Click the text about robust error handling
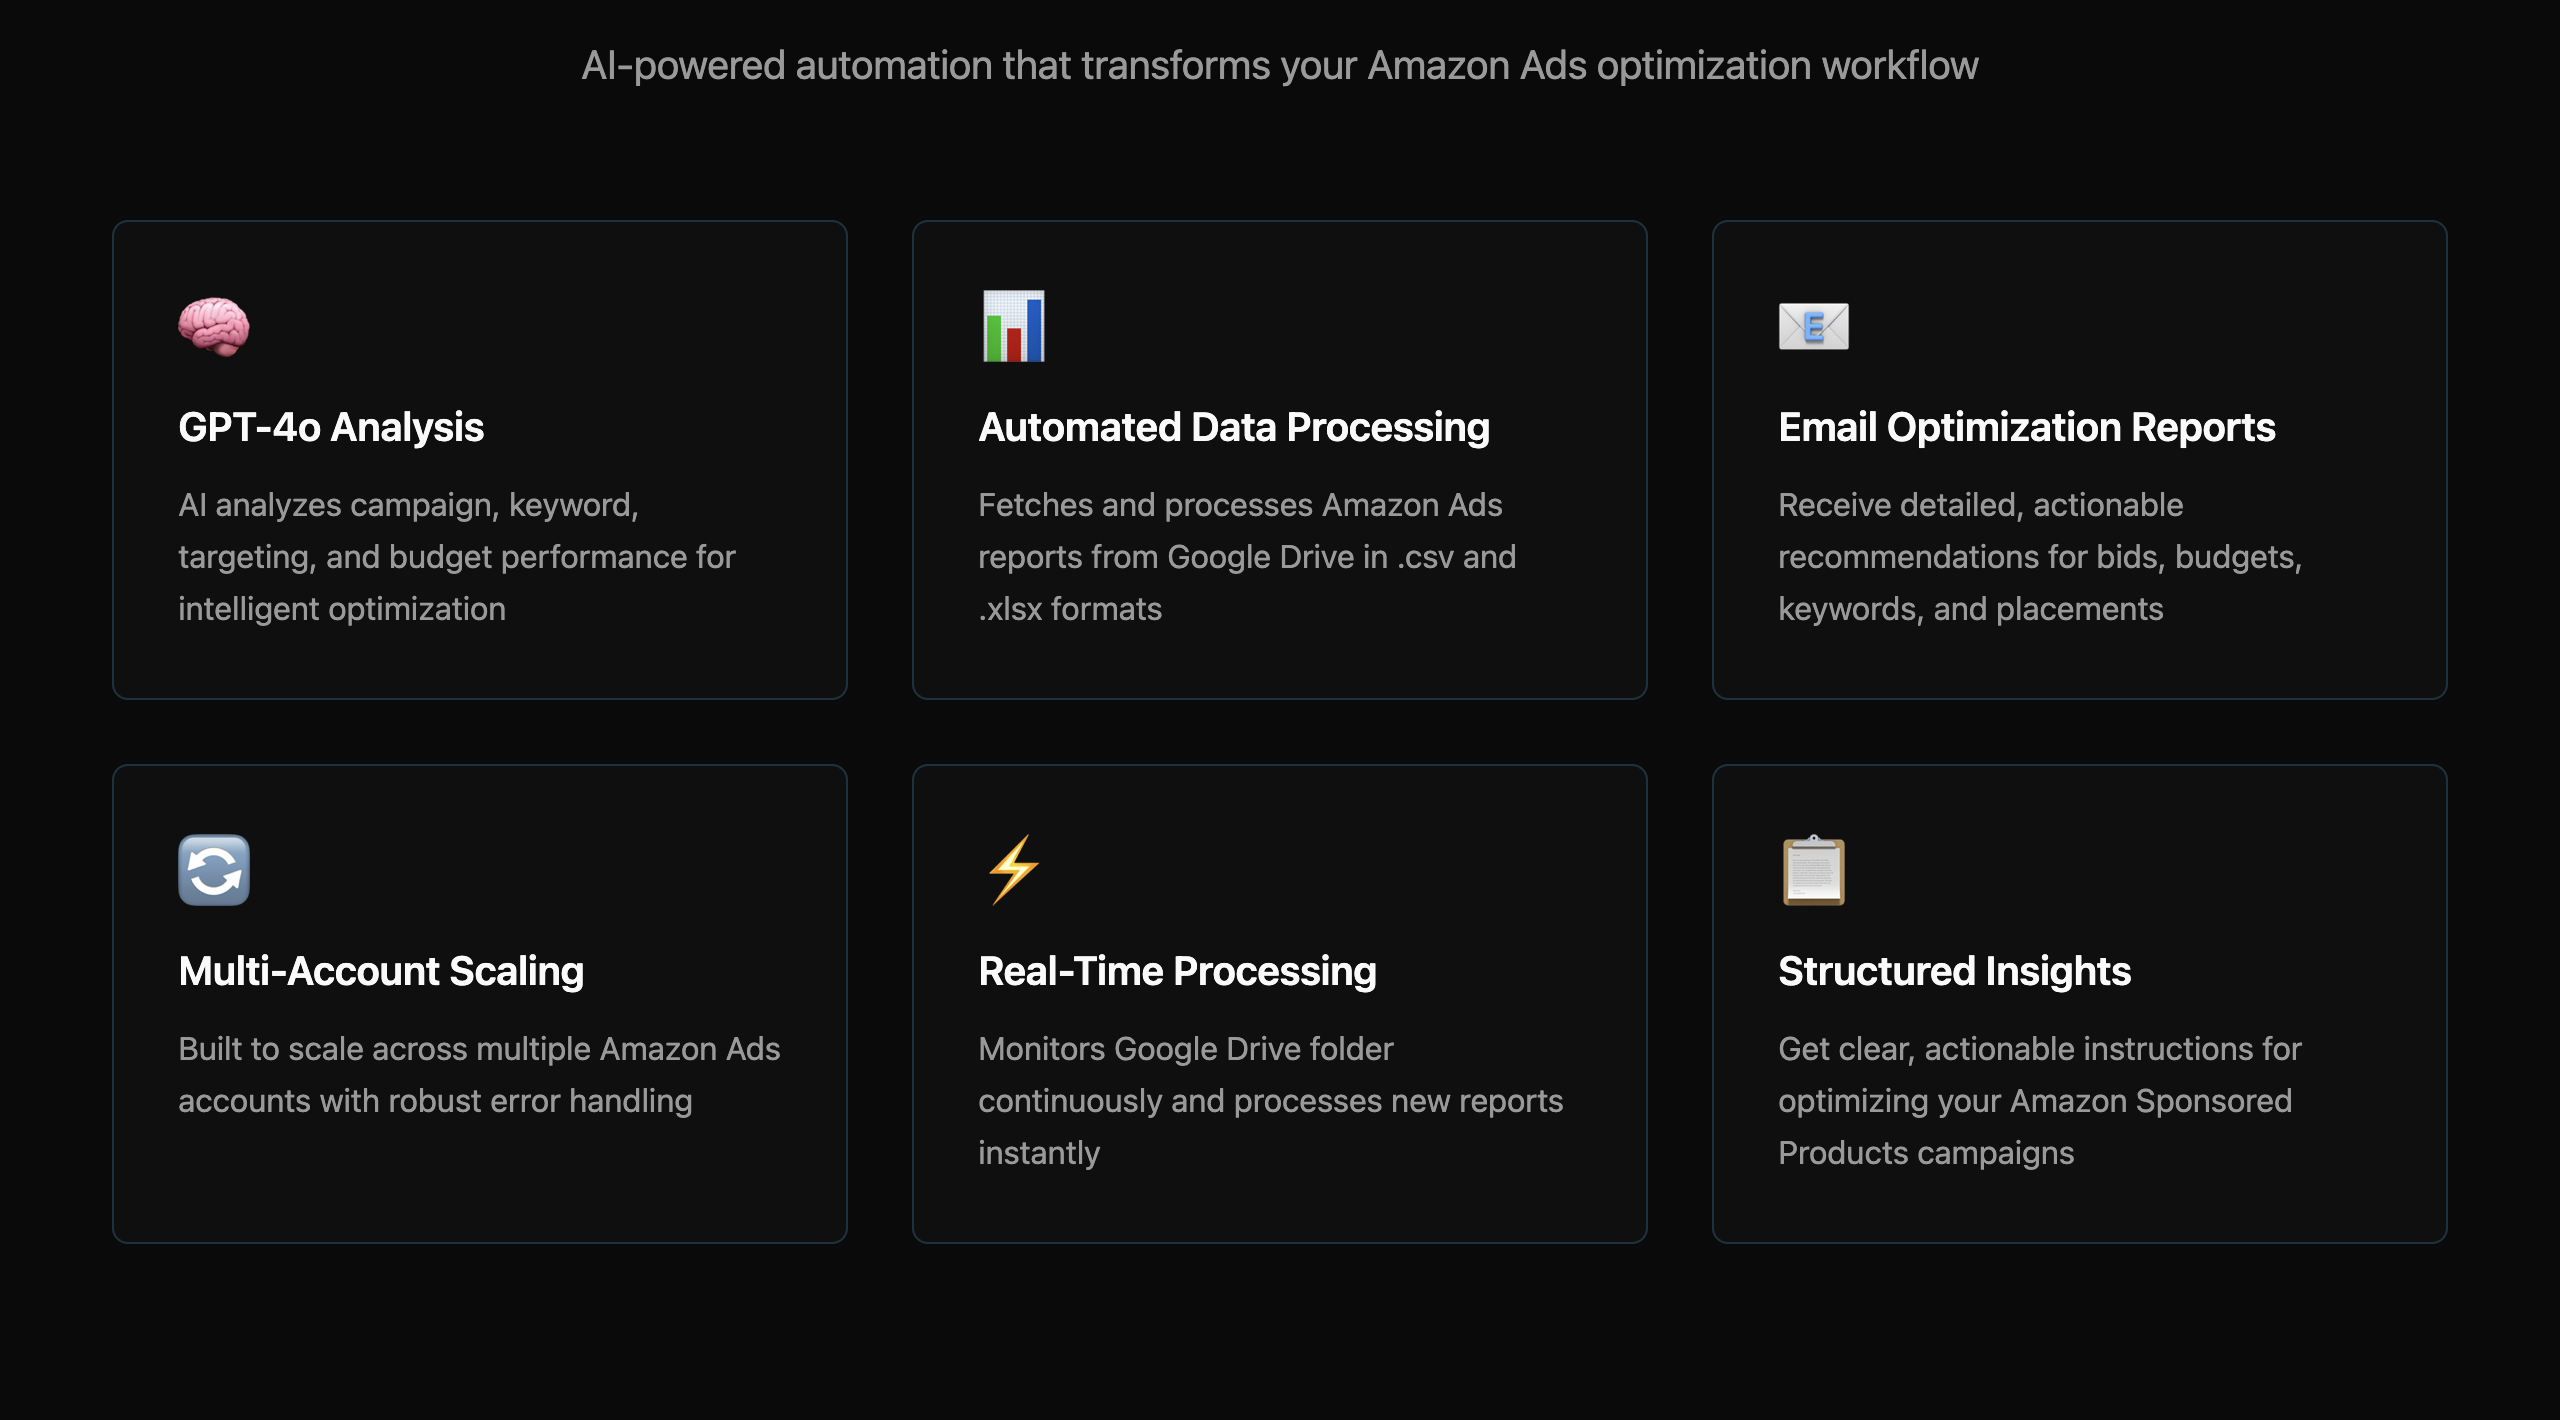This screenshot has height=1420, width=2560. pyautogui.click(x=479, y=1075)
